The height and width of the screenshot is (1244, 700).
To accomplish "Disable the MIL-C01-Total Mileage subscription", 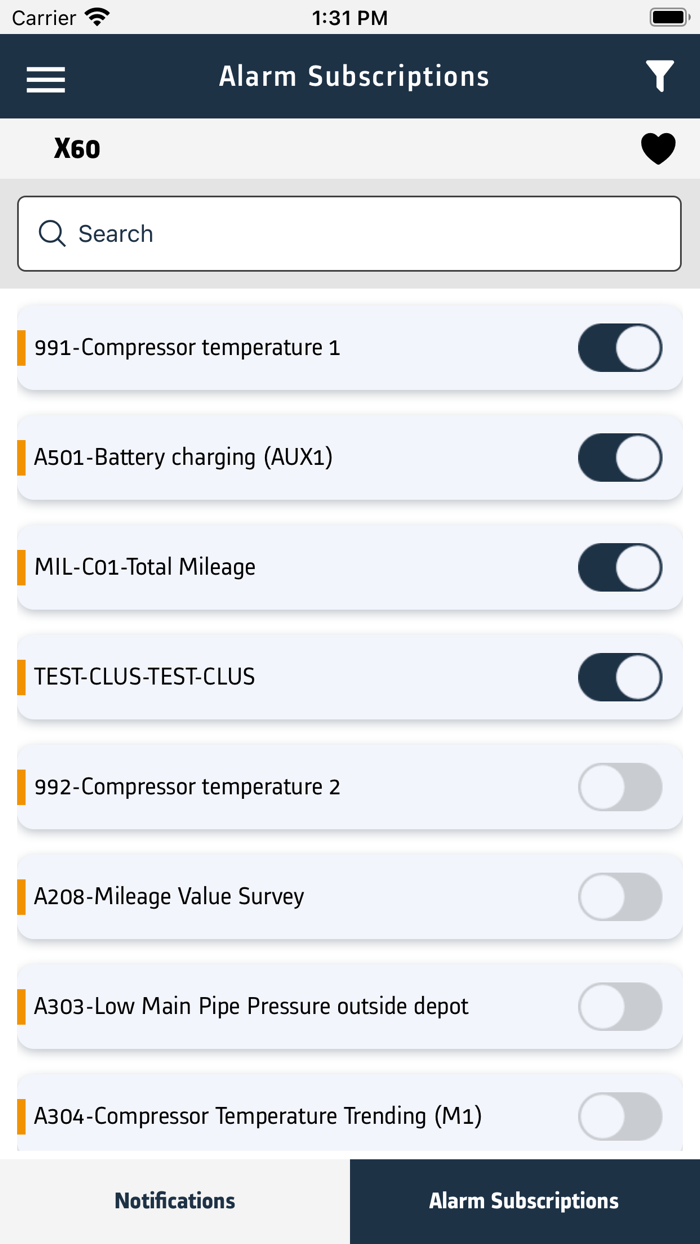I will (619, 567).
